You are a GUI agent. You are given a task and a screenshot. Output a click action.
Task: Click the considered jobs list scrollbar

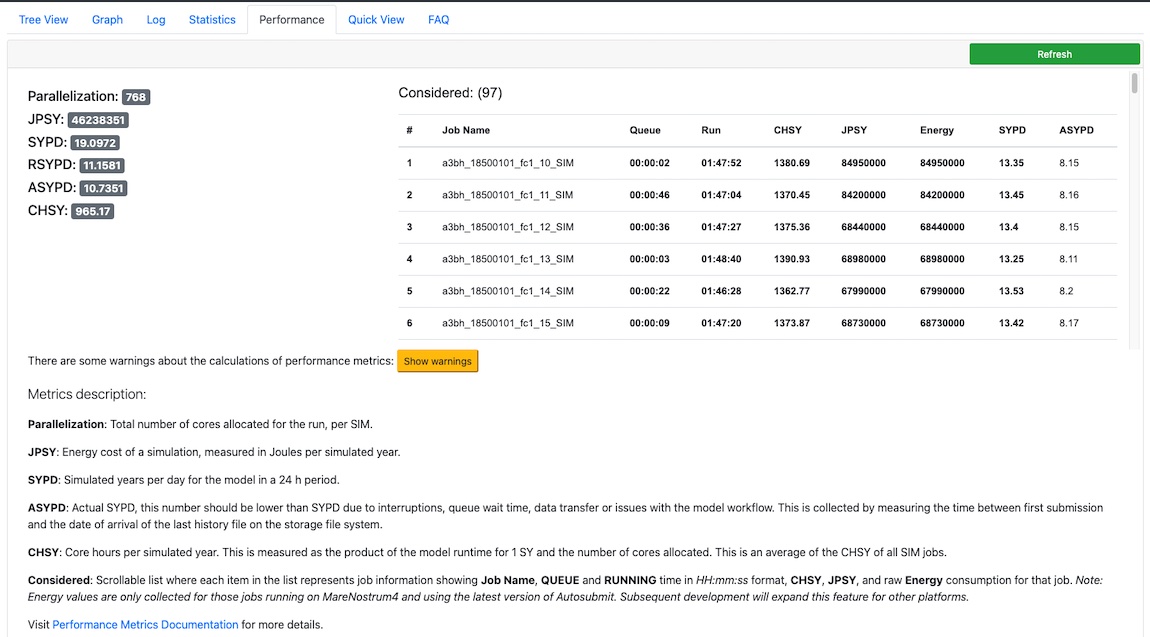(1134, 83)
